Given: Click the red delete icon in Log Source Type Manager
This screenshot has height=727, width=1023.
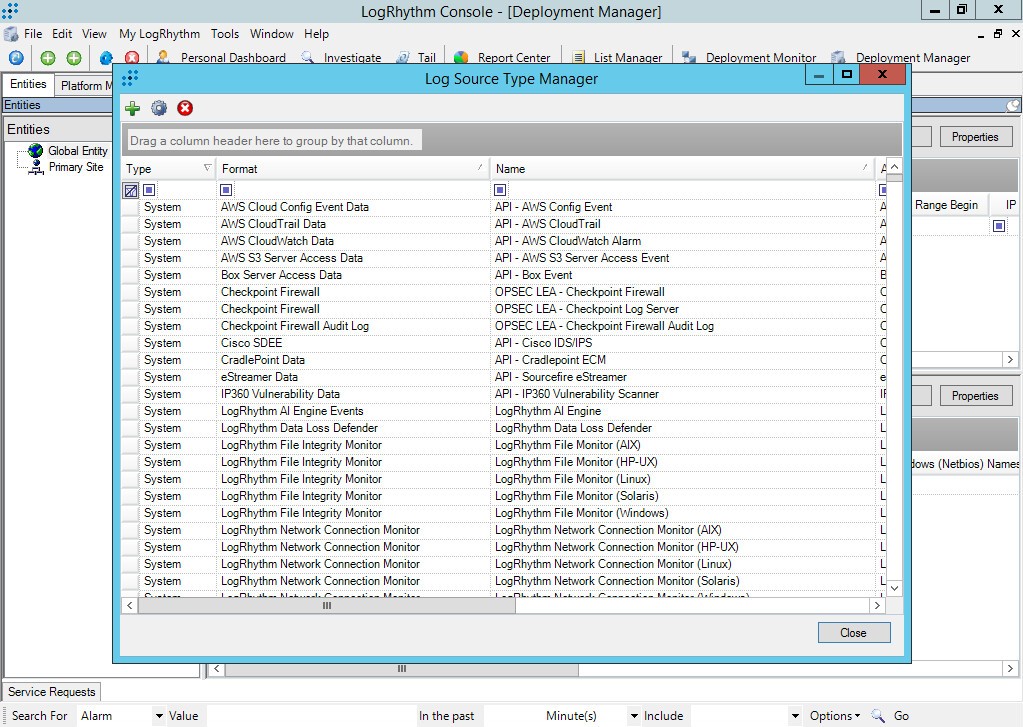Looking at the screenshot, I should coord(185,108).
